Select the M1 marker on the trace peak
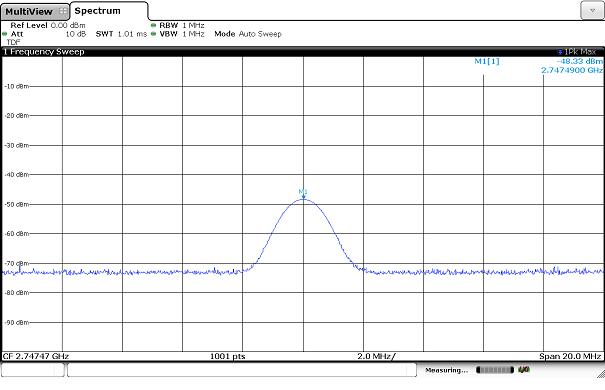The height and width of the screenshot is (390, 605). click(x=303, y=193)
